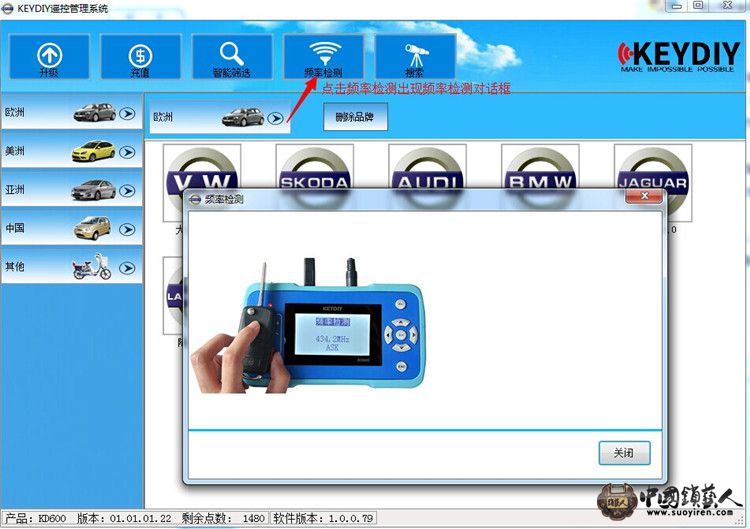Click the yellow car image in 美洲 row
This screenshot has width=750, height=529.
[94, 151]
